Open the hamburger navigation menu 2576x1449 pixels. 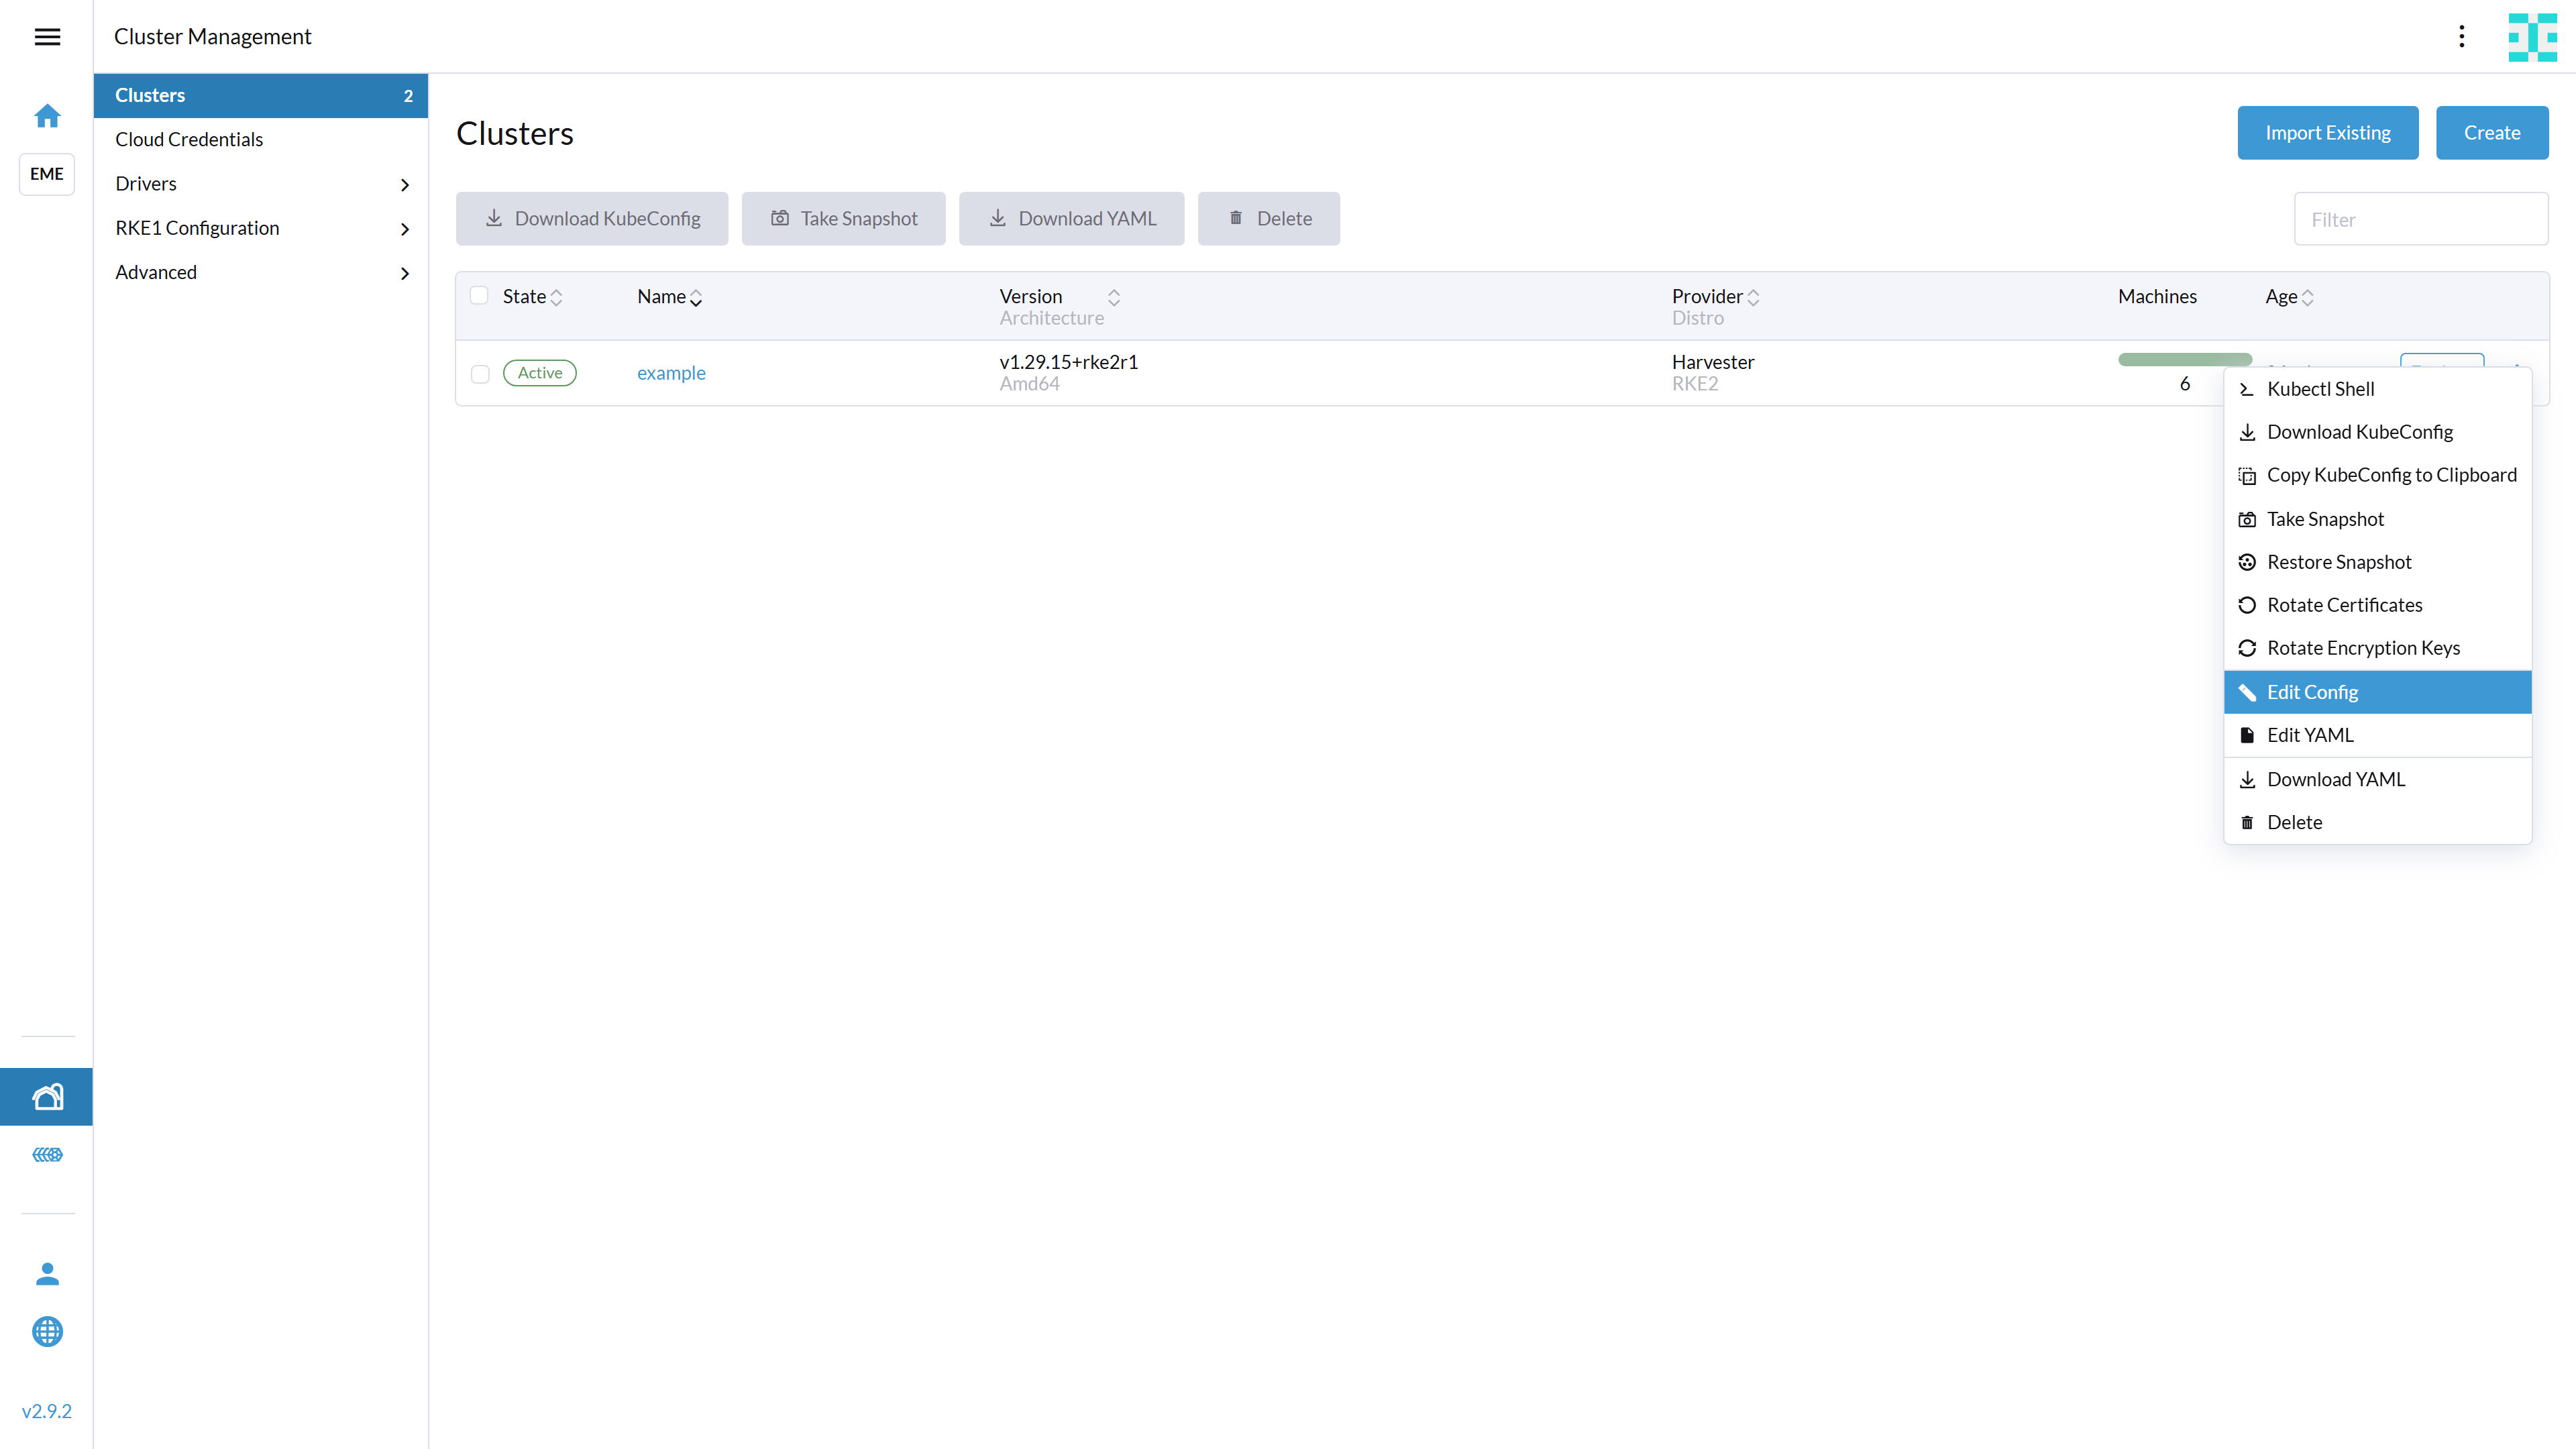[47, 37]
